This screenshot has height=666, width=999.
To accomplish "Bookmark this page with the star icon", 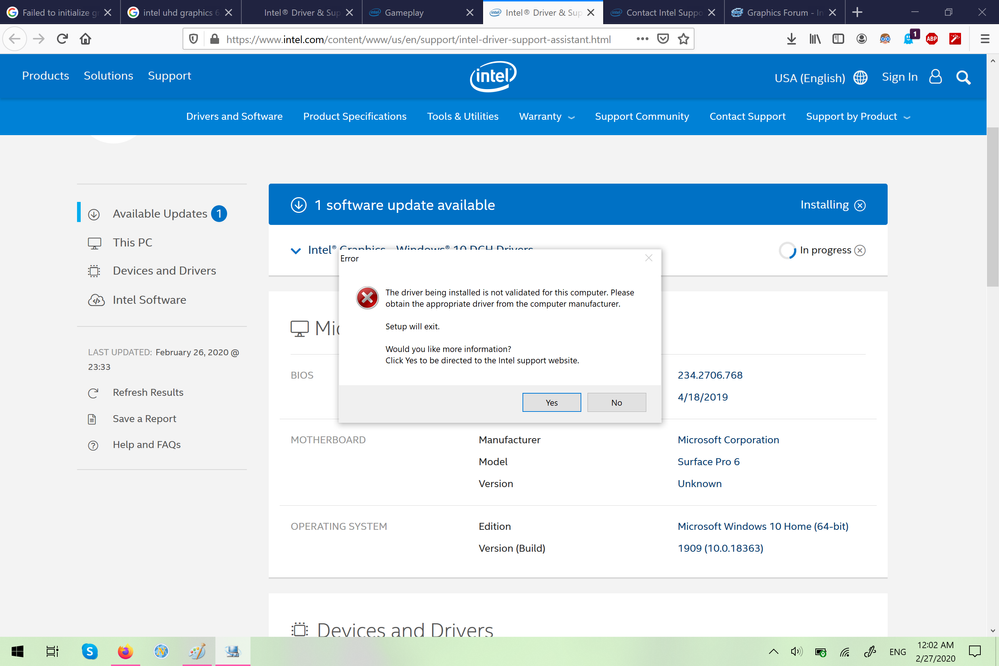I will (x=684, y=39).
